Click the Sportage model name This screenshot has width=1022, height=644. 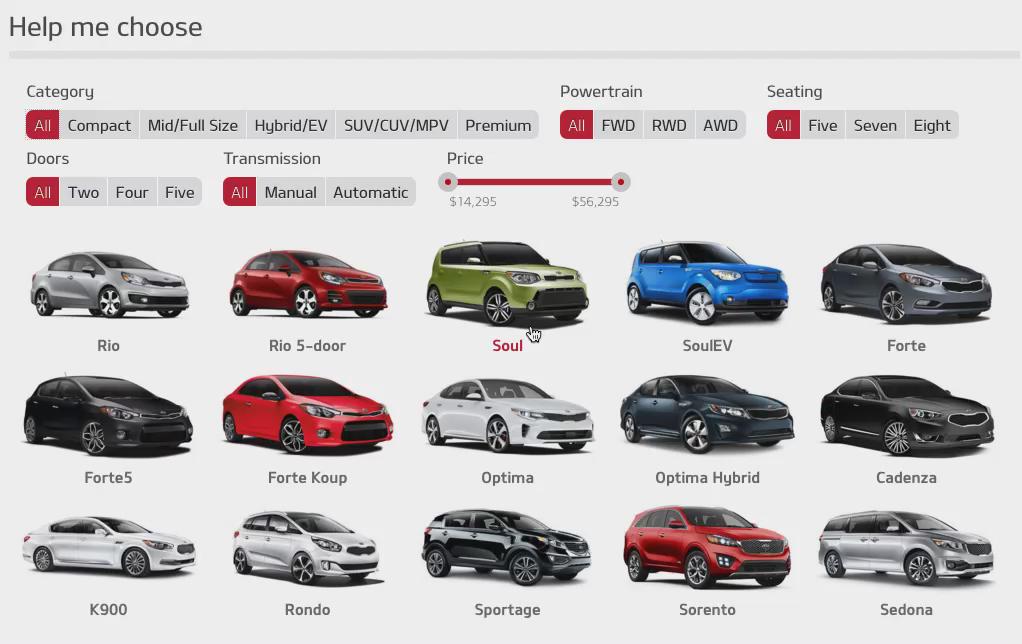pyautogui.click(x=507, y=609)
